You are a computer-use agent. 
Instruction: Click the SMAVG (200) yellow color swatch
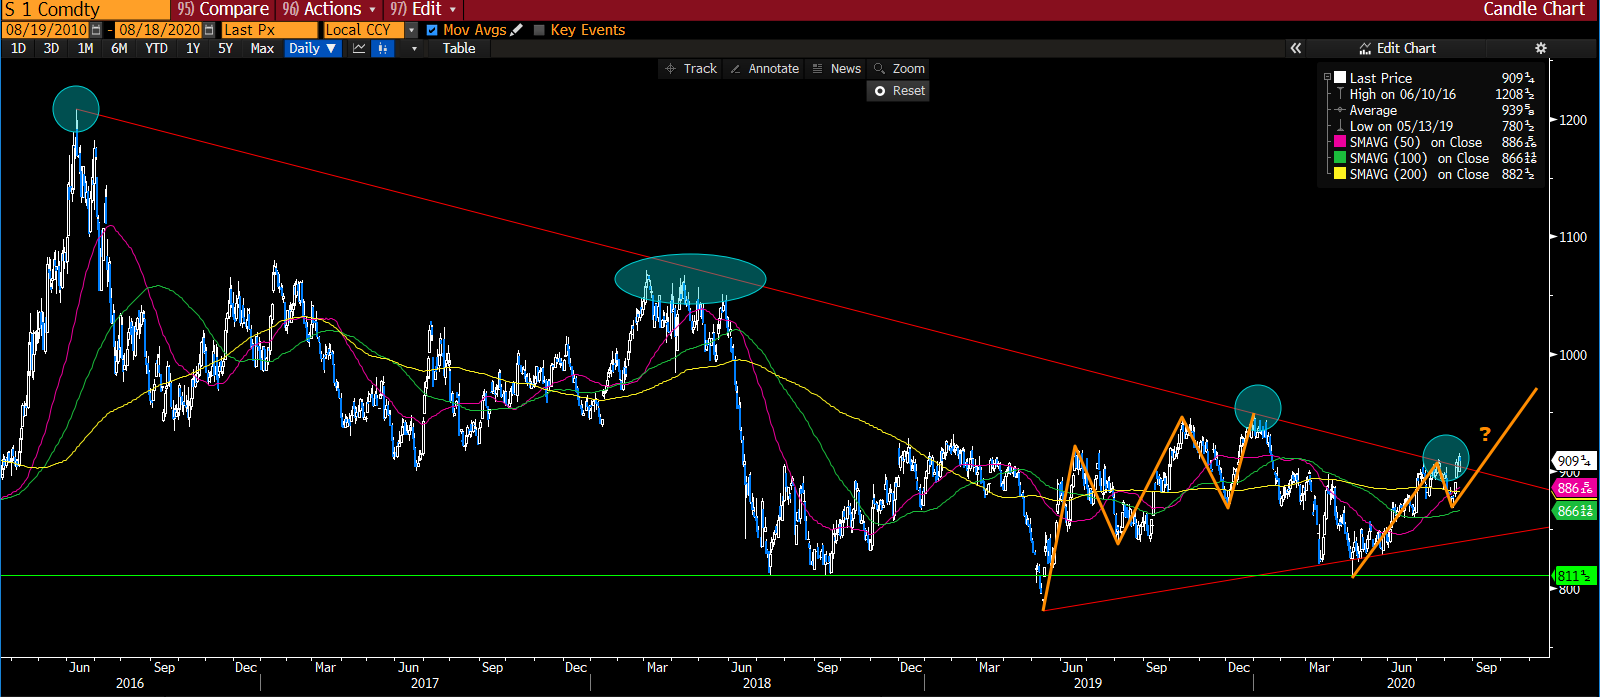click(1340, 174)
